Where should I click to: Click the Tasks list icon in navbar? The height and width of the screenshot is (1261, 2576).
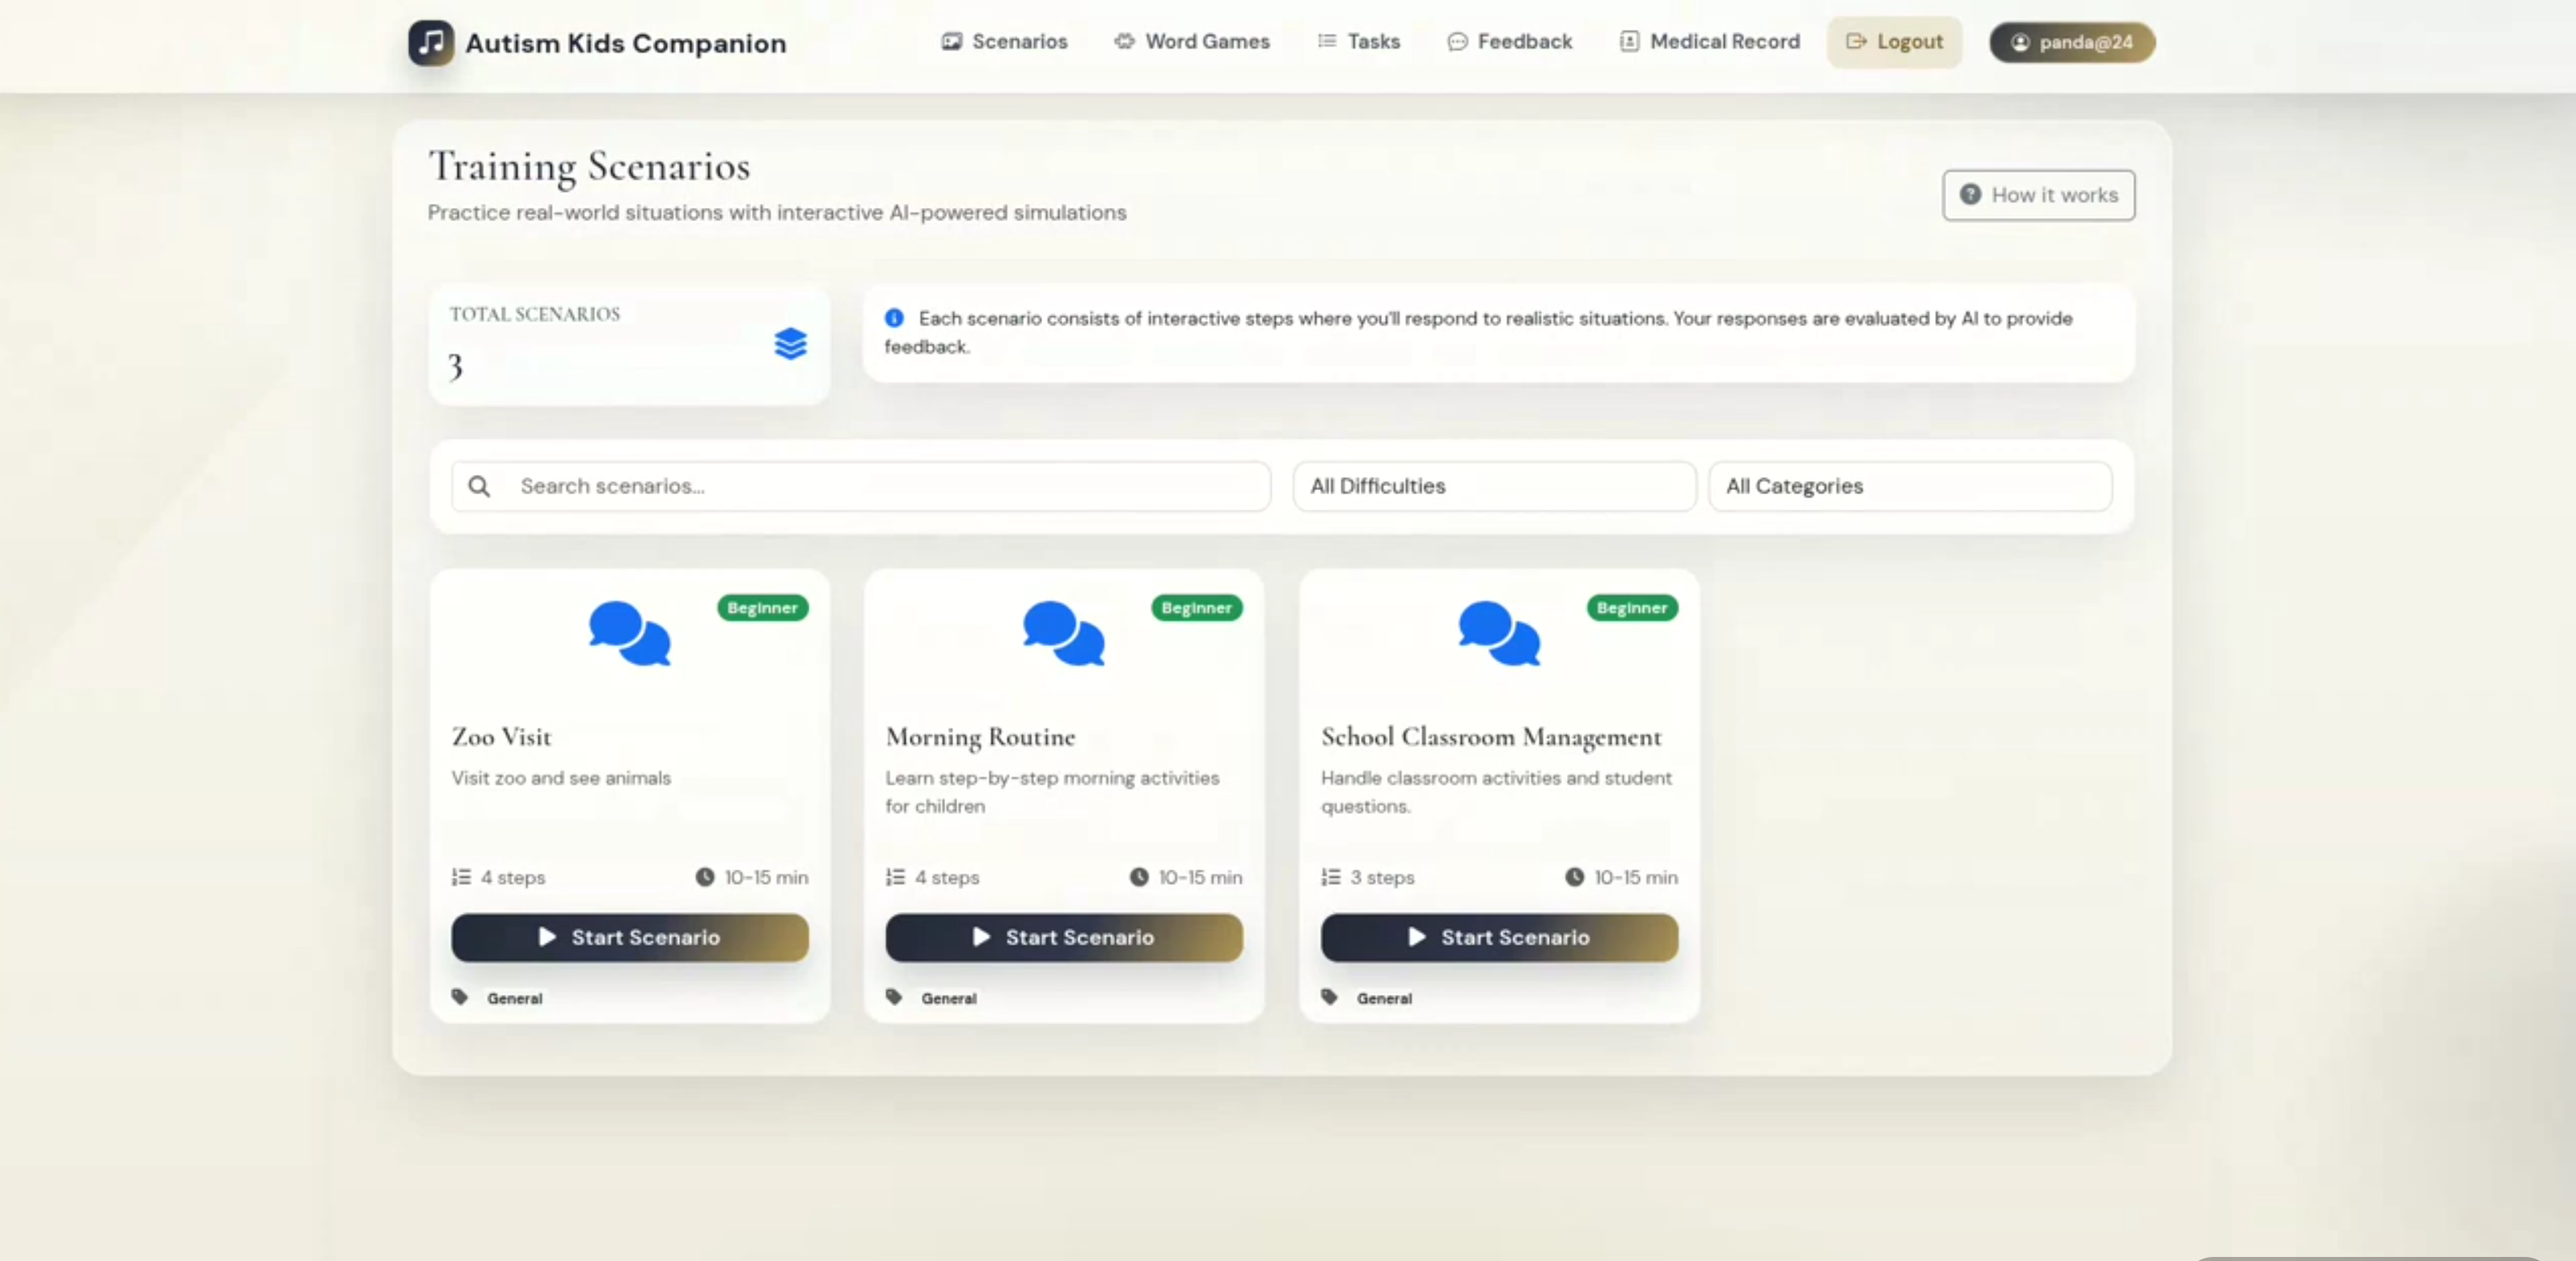1326,42
